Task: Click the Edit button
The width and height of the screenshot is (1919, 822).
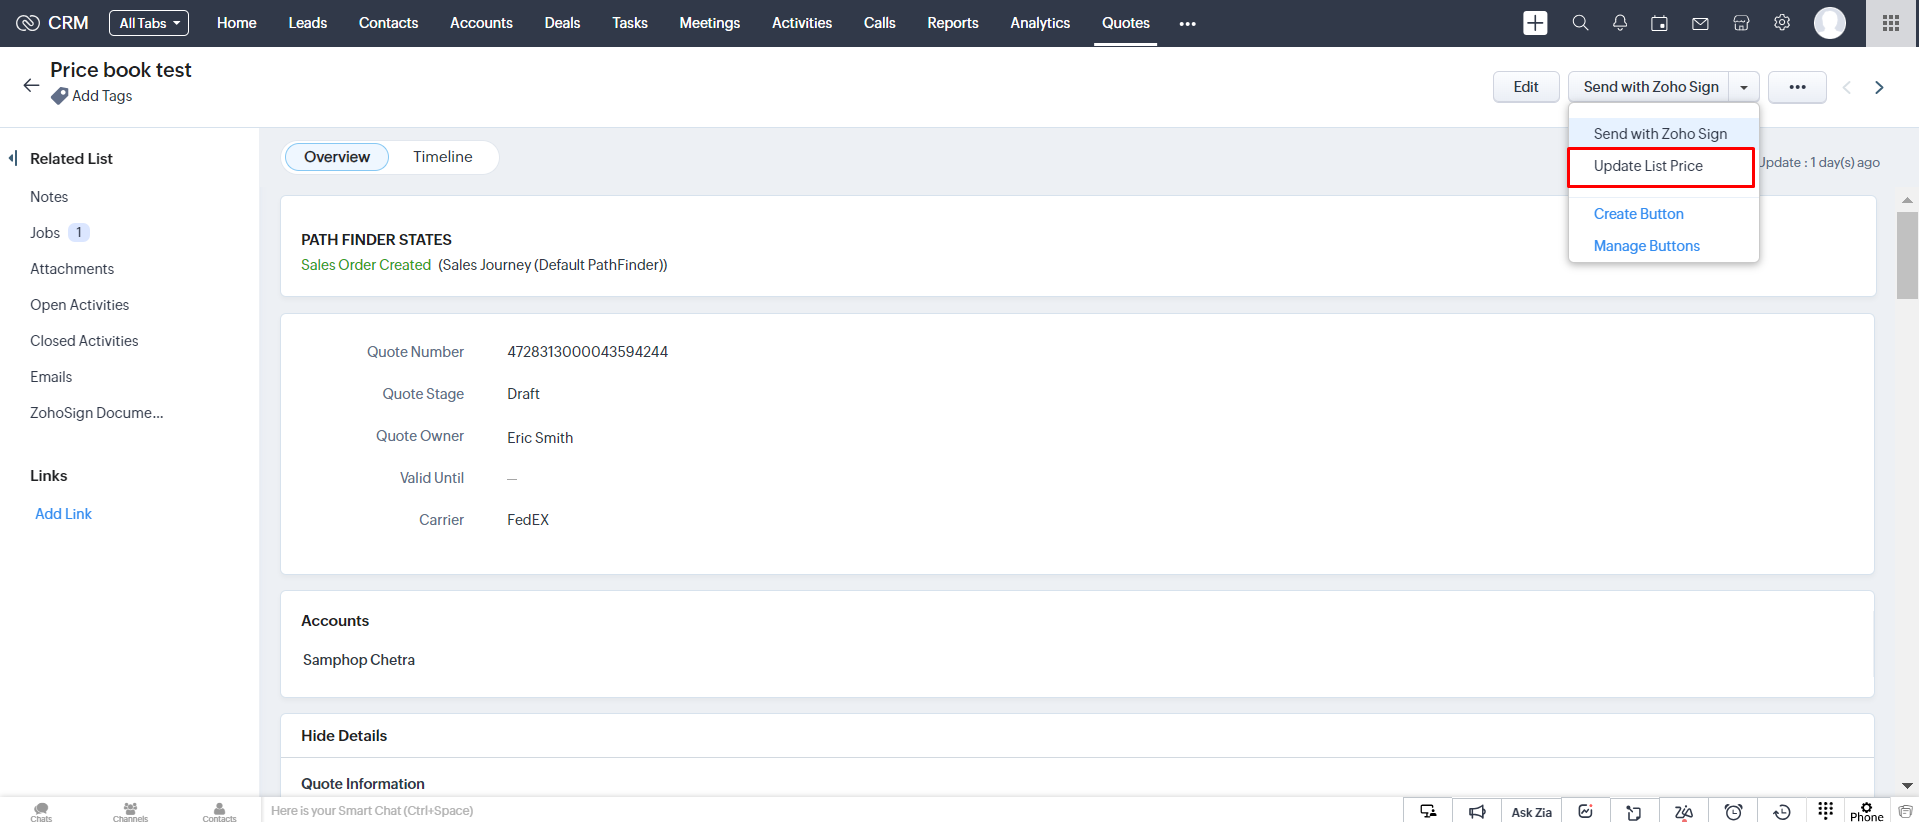Action: pyautogui.click(x=1526, y=87)
